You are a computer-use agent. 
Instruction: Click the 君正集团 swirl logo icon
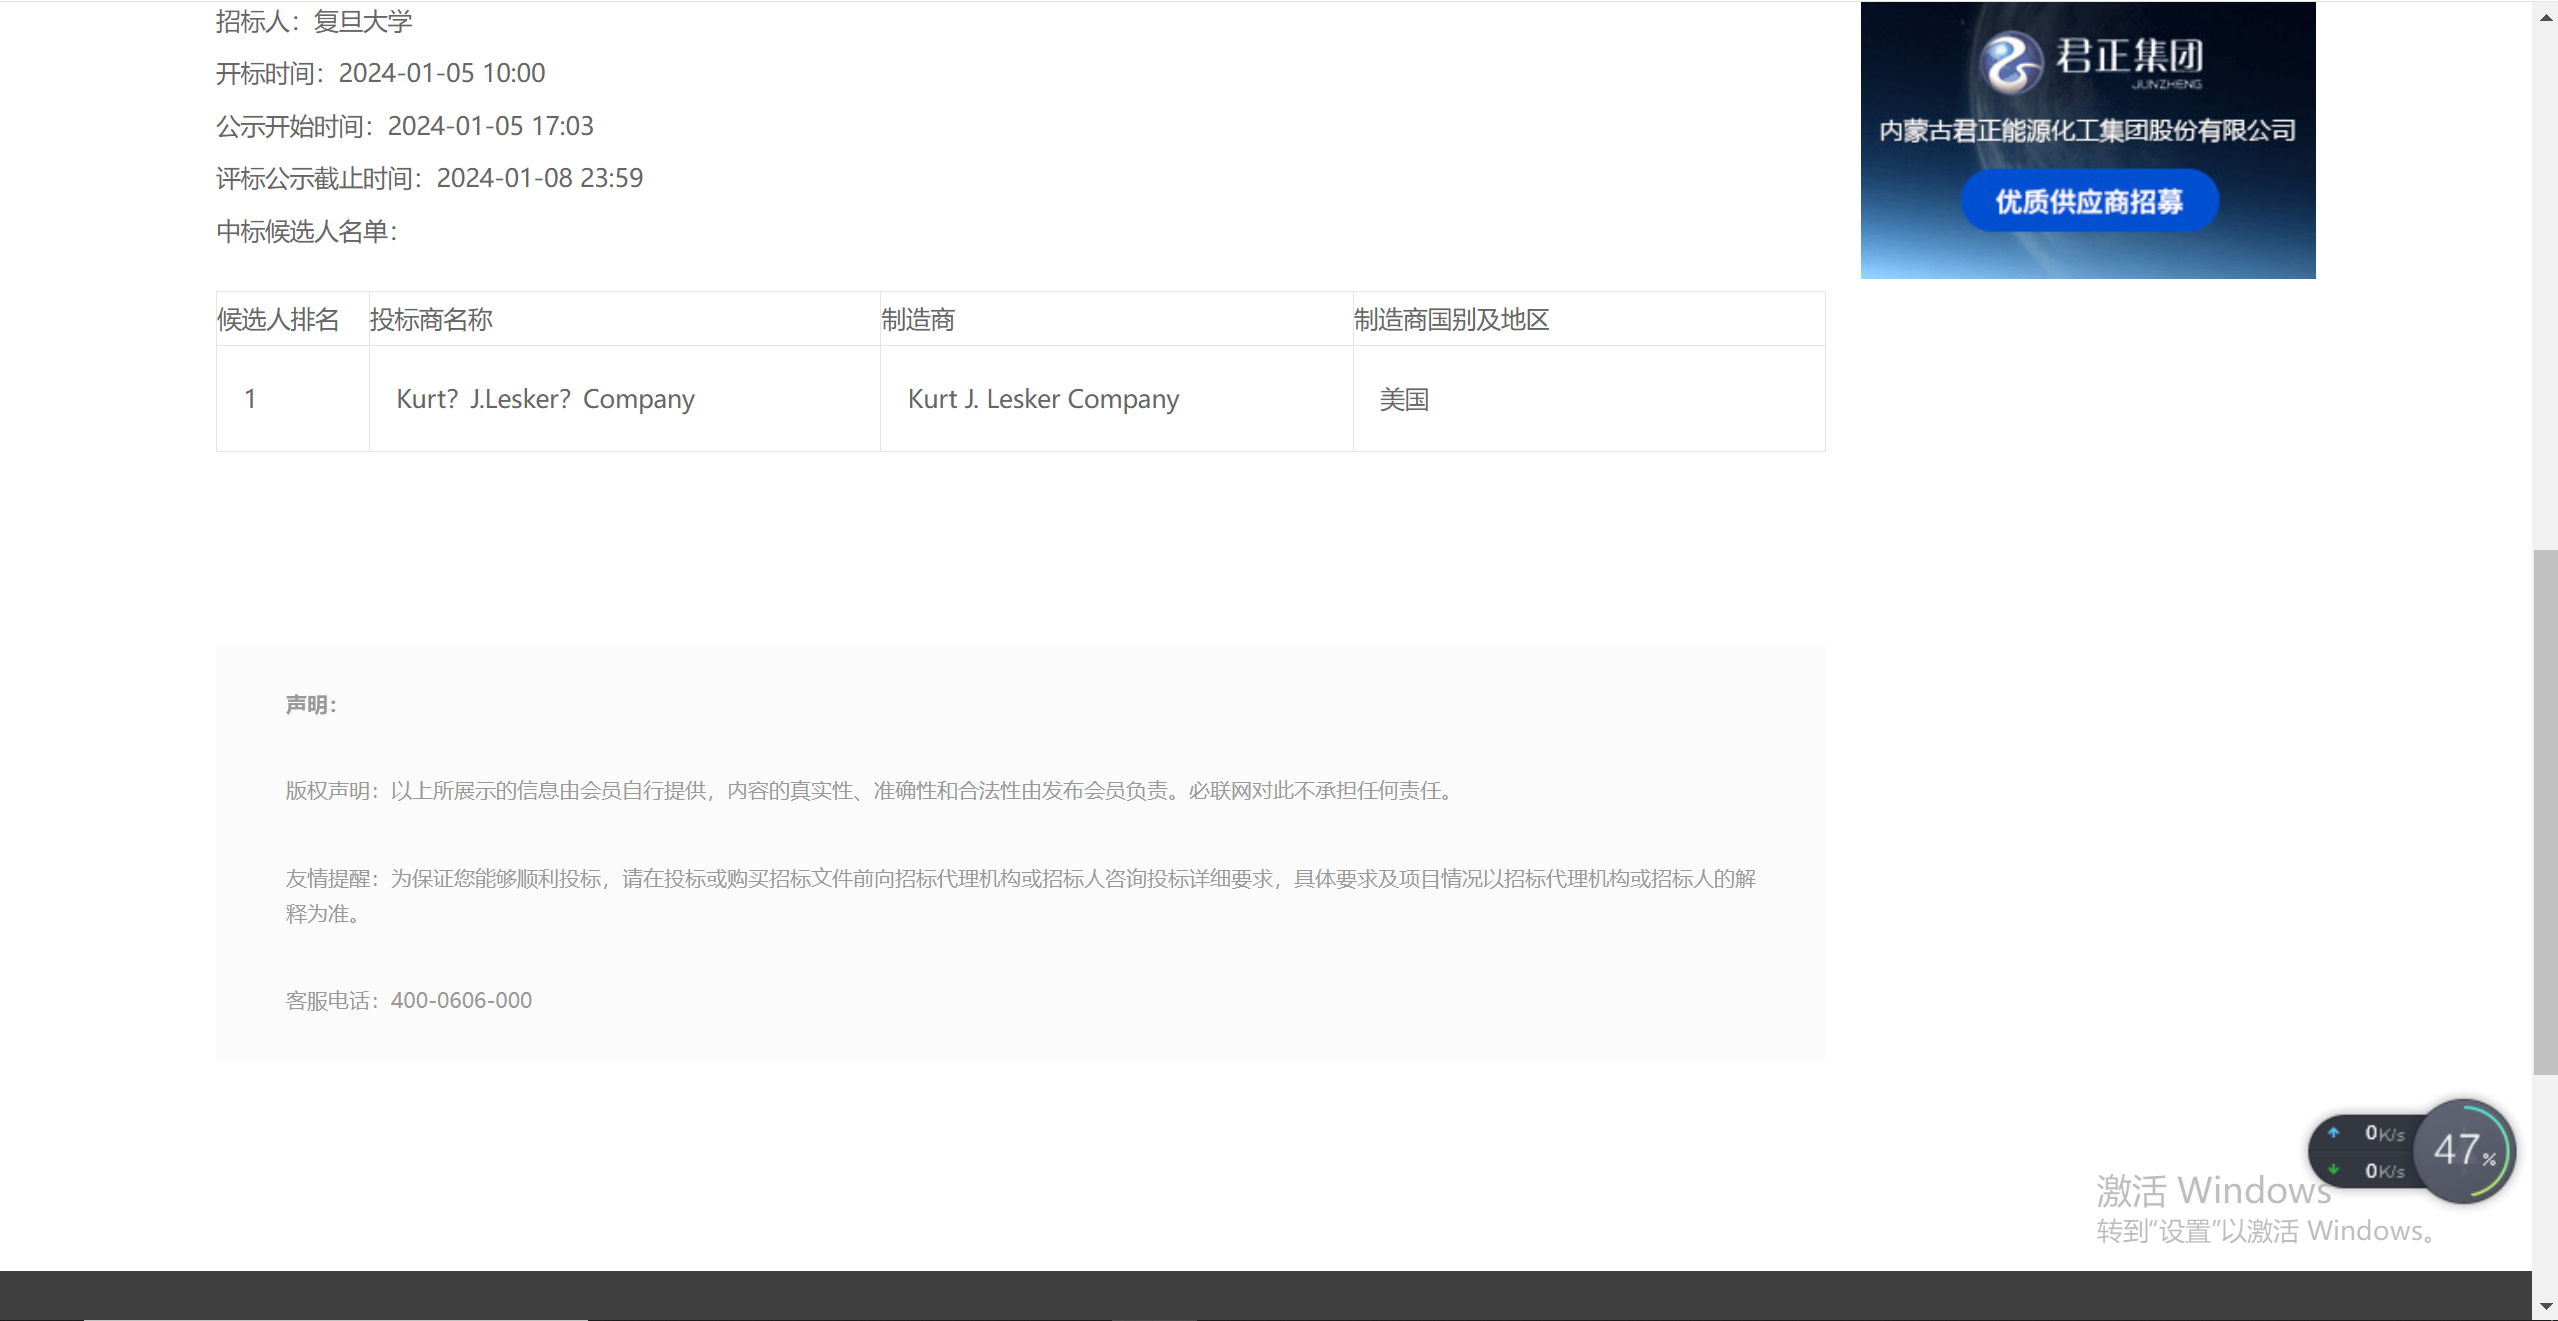pyautogui.click(x=2010, y=62)
